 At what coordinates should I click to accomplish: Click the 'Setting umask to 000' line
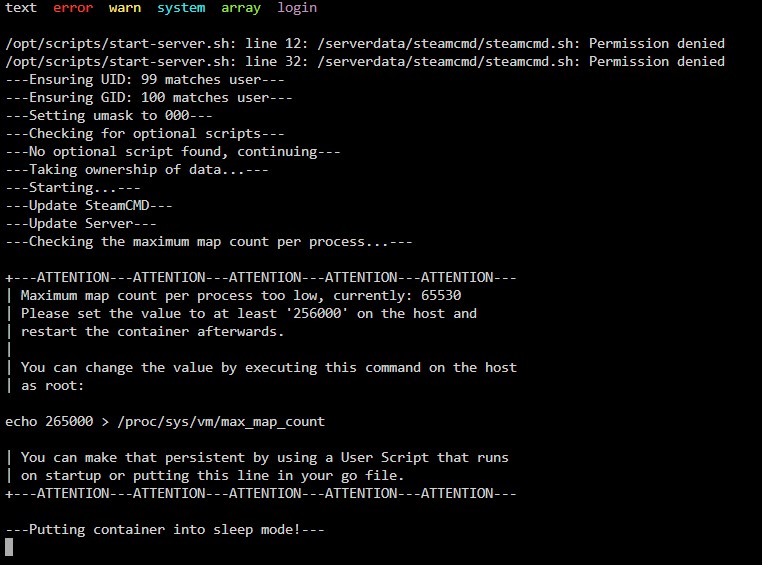(x=109, y=115)
